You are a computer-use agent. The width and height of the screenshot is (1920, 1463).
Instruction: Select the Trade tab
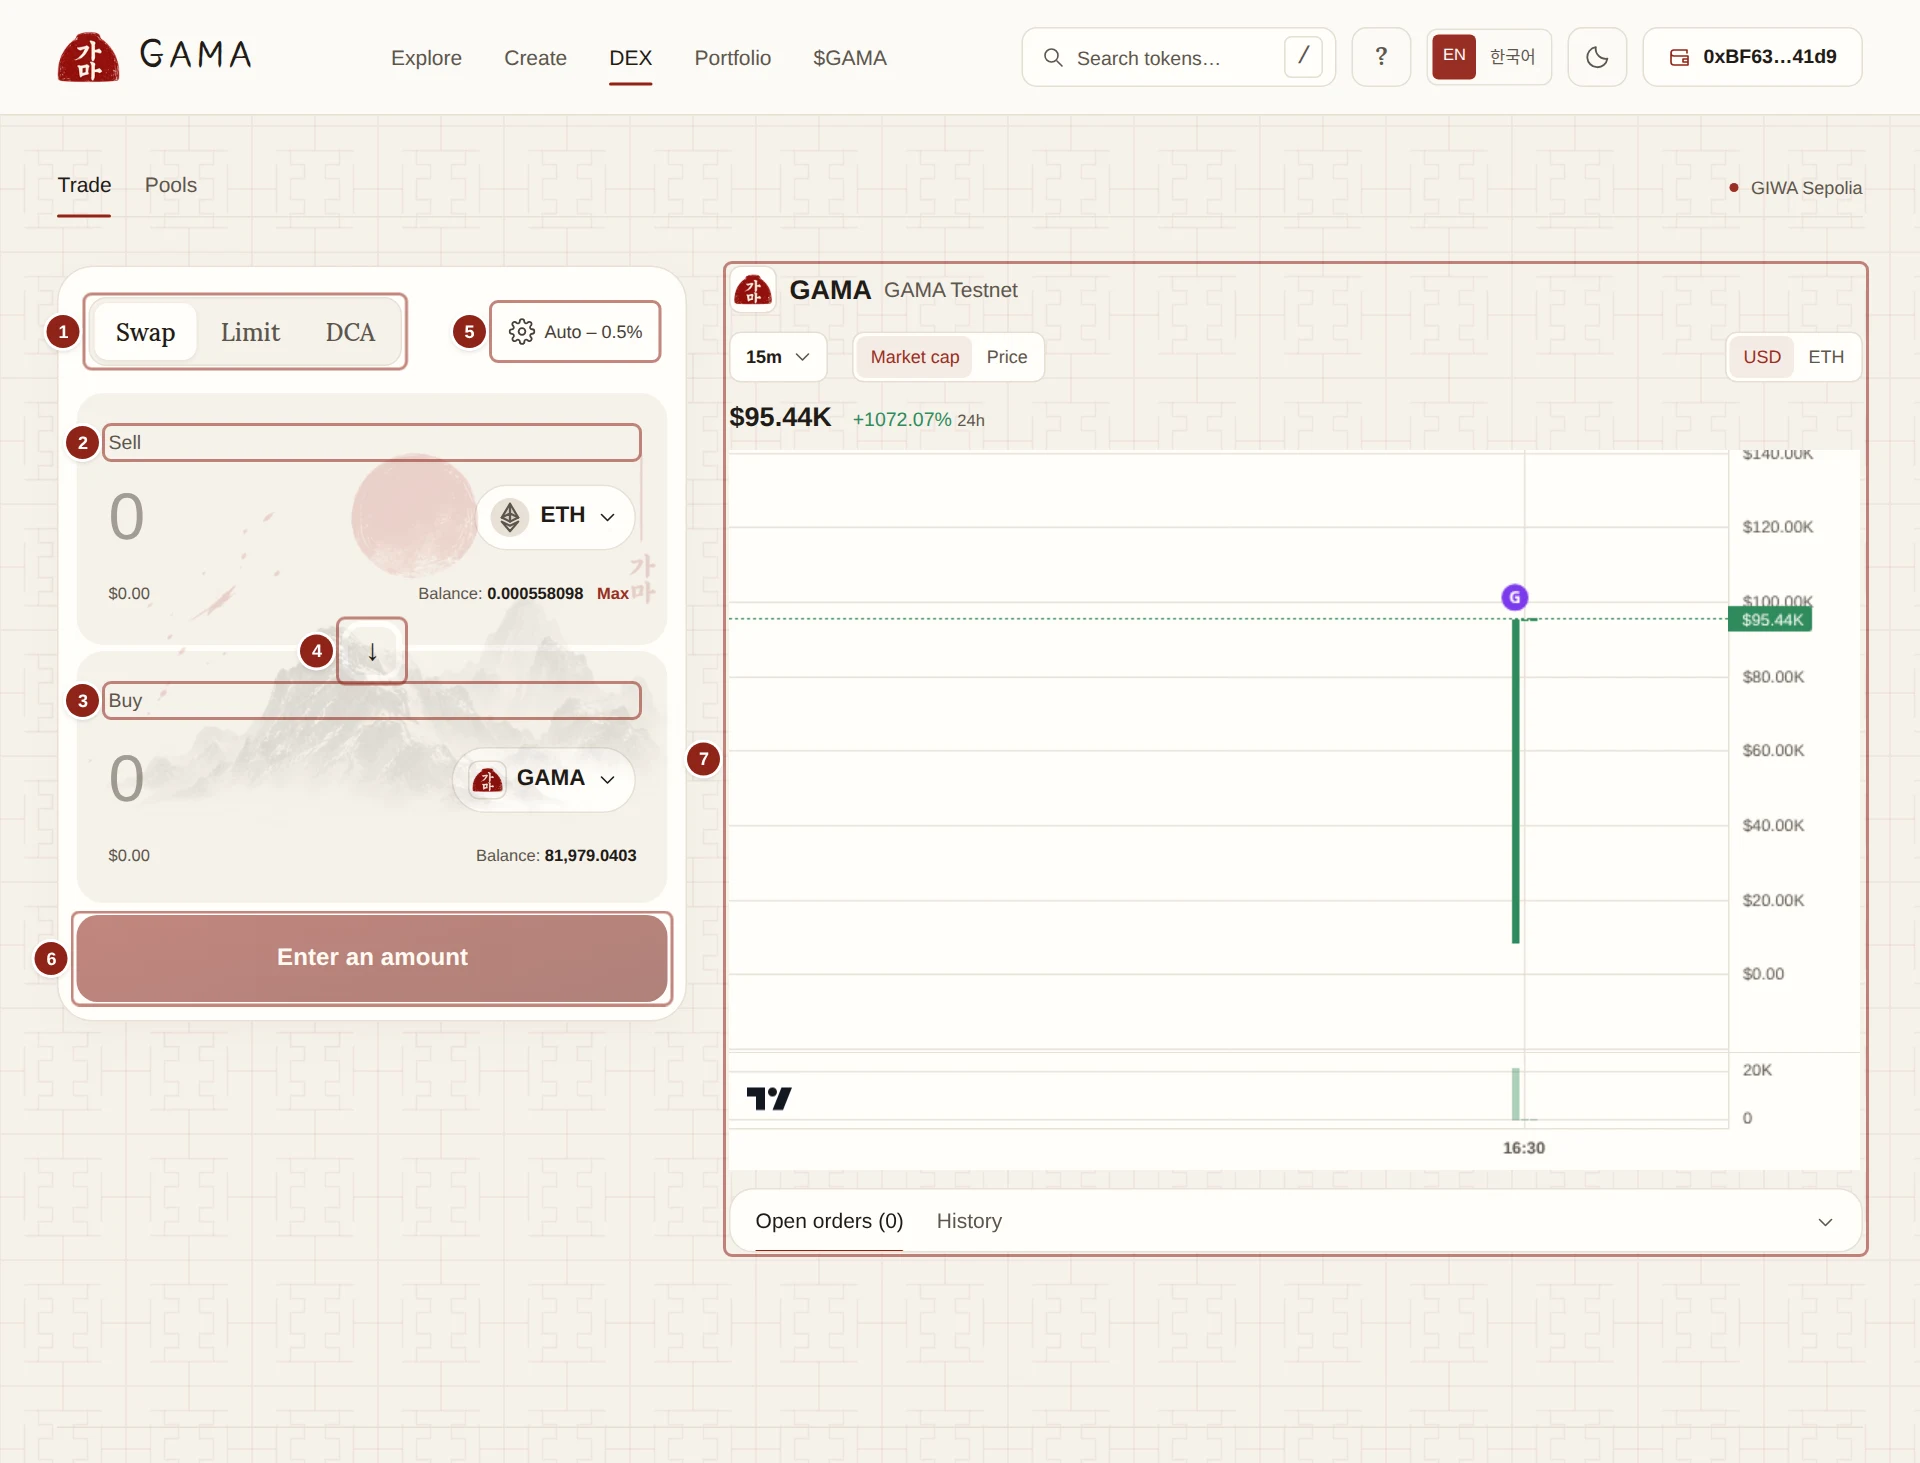pyautogui.click(x=84, y=185)
